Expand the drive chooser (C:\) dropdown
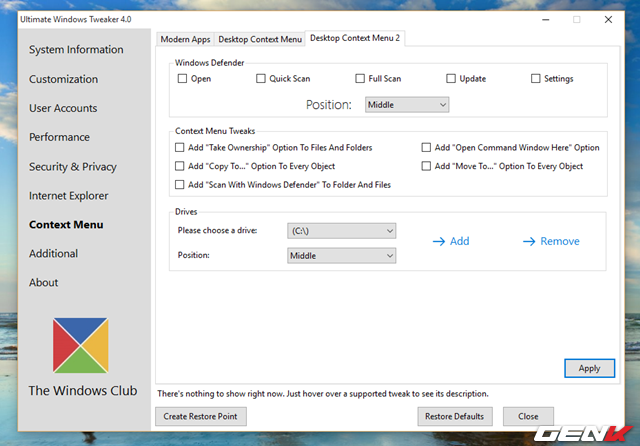The image size is (640, 446). tap(342, 231)
